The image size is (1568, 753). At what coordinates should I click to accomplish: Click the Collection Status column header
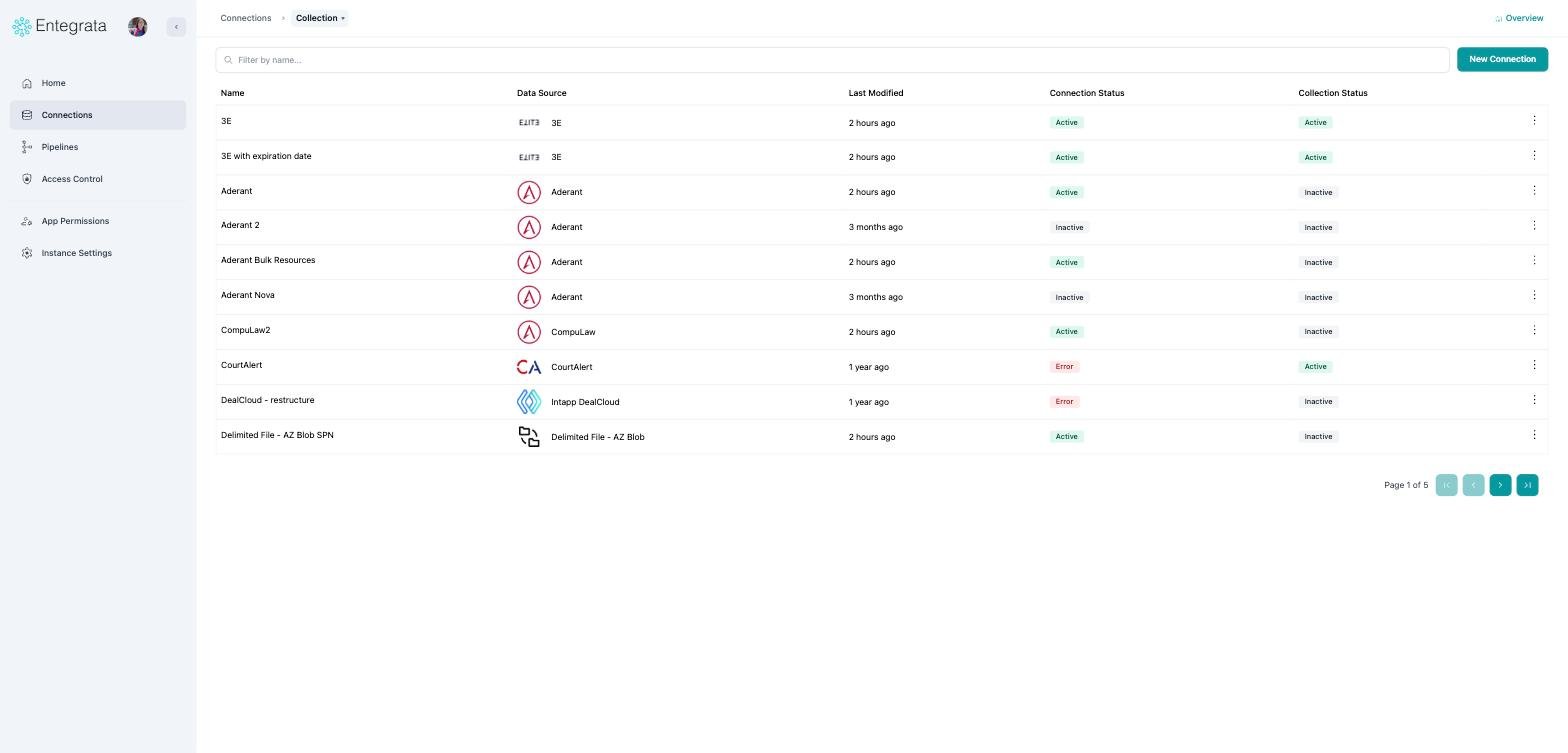tap(1333, 93)
